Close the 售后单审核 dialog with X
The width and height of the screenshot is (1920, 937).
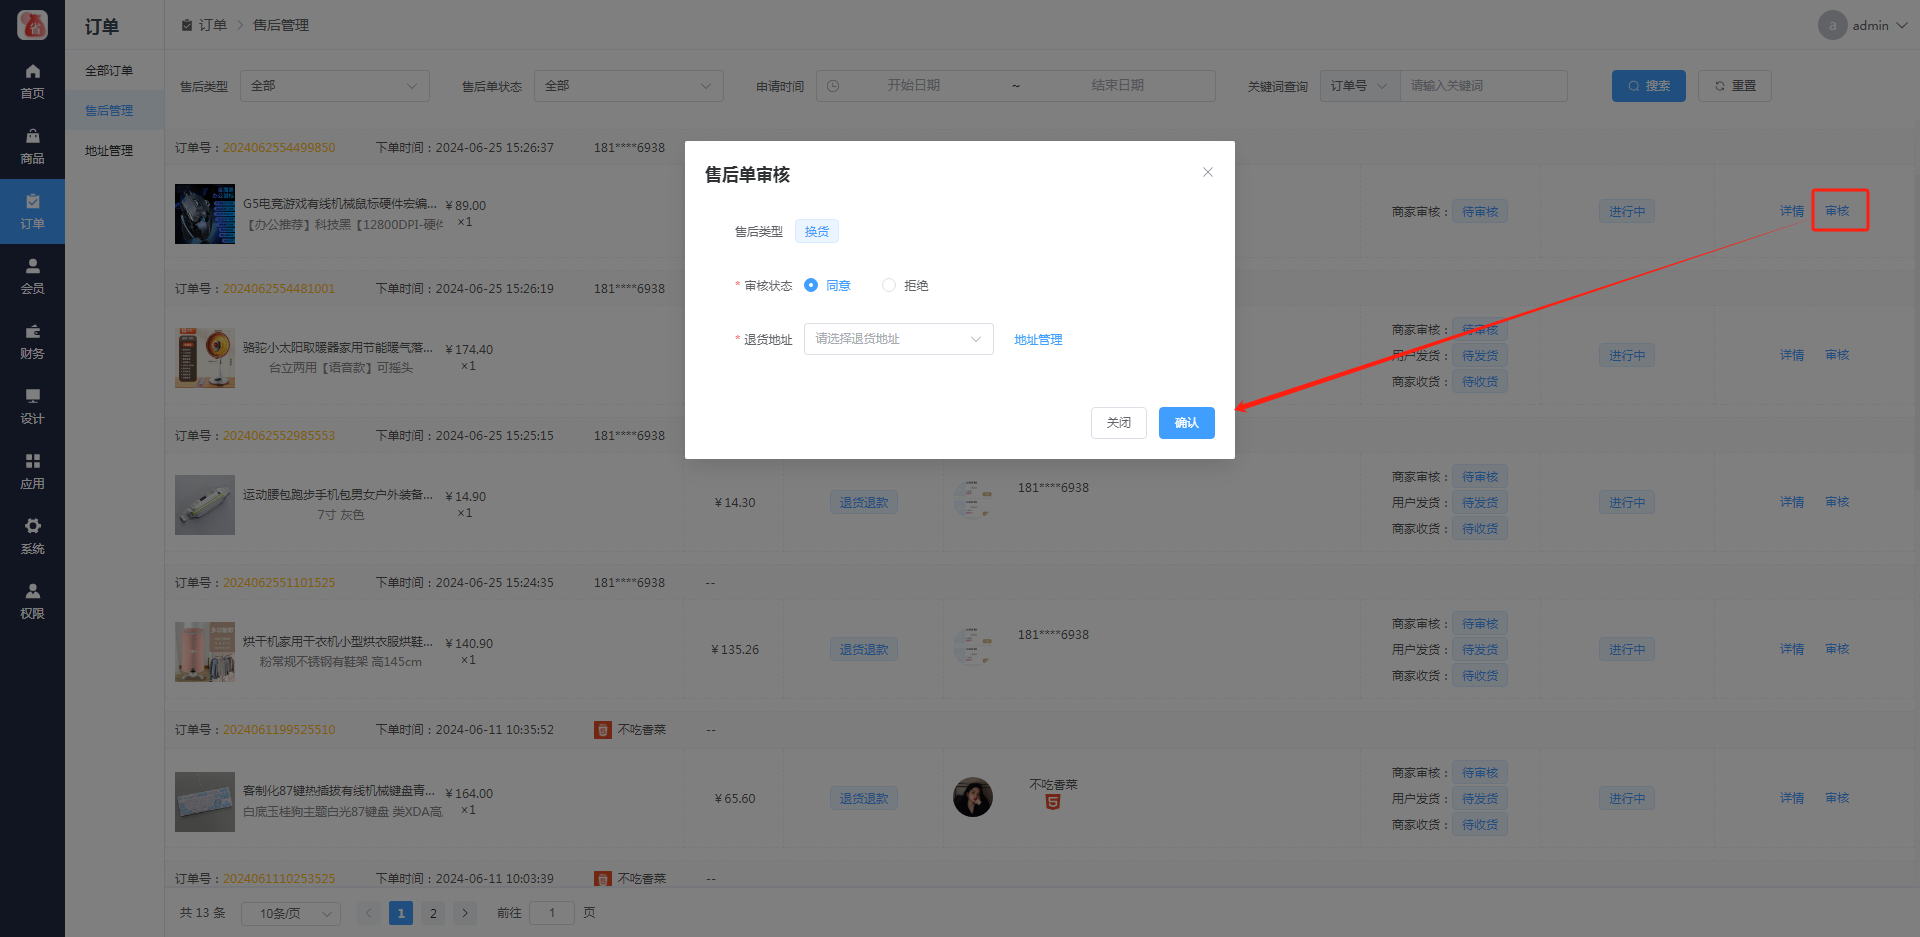[1207, 172]
